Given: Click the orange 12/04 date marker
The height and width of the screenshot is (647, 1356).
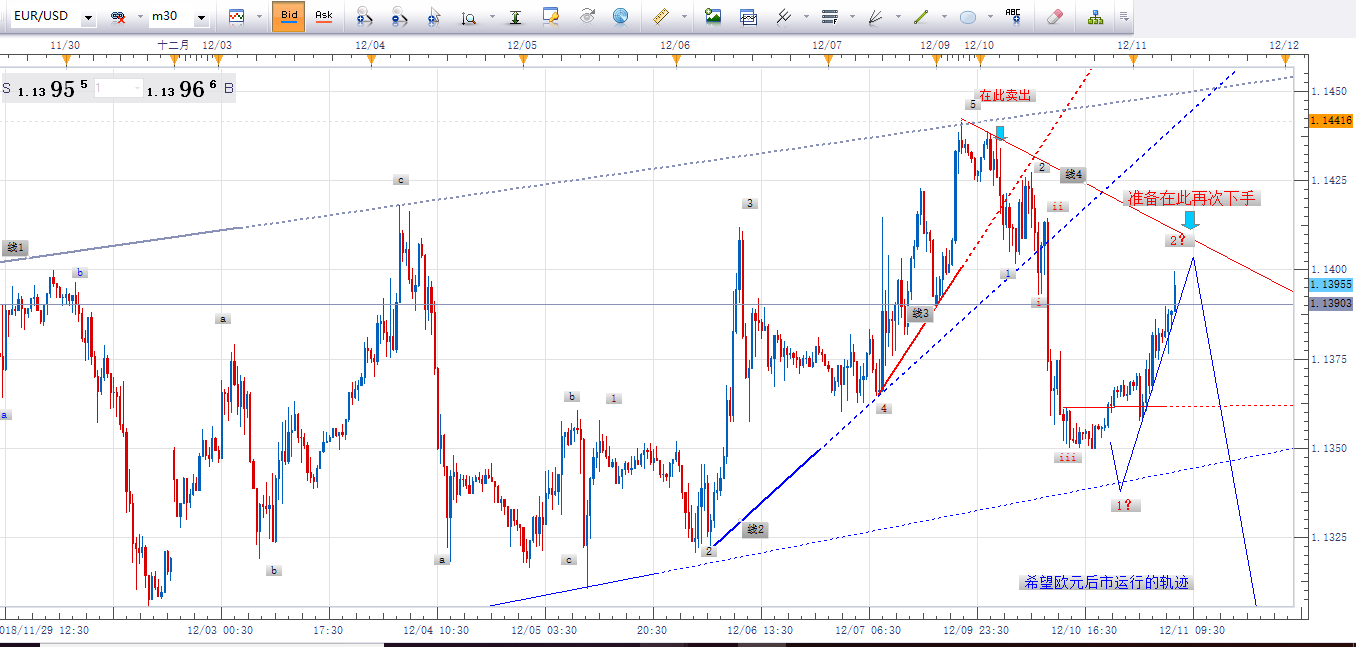Looking at the screenshot, I should click(x=371, y=61).
